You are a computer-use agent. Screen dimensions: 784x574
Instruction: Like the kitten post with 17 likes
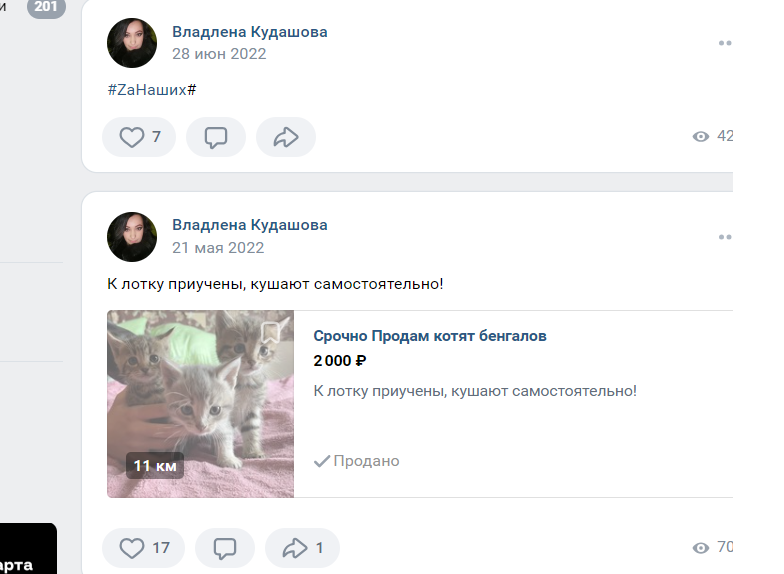[x=144, y=548]
